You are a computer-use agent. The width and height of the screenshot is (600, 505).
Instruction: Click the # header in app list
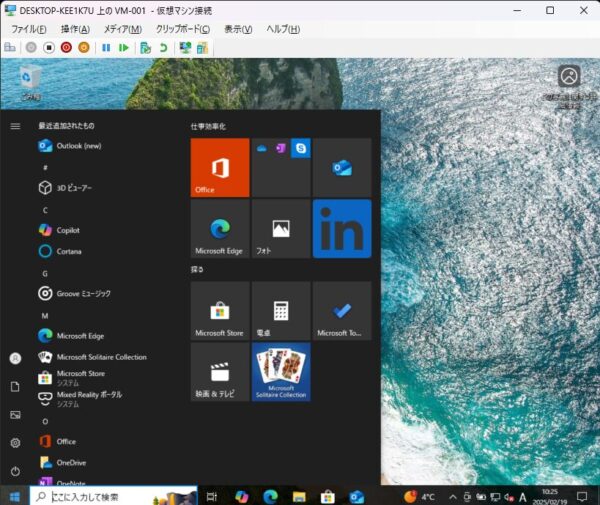point(45,168)
